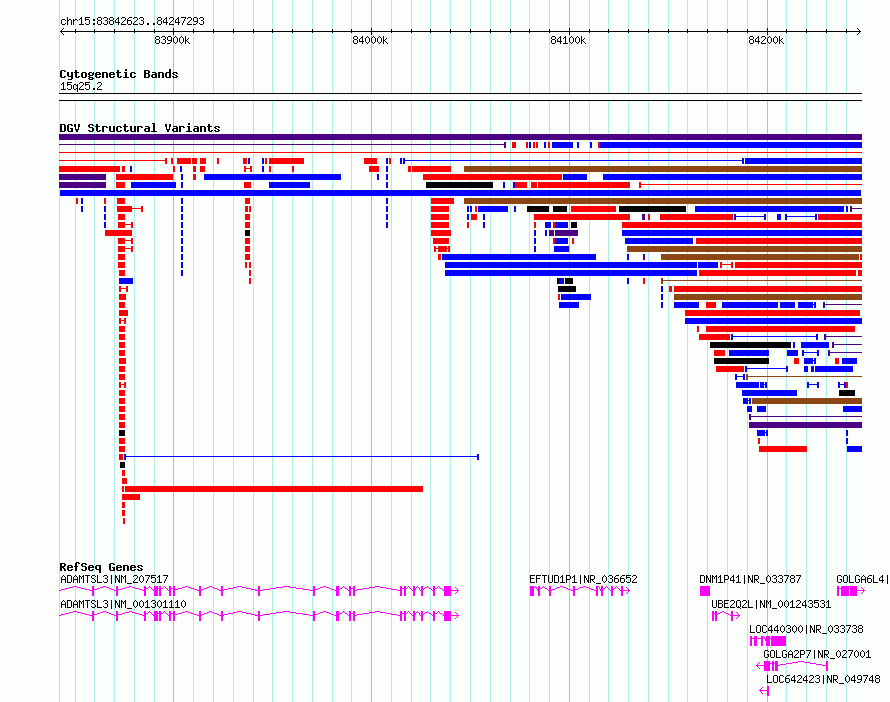
Task: Click the 83900k ruler tick label
Action: click(172, 40)
